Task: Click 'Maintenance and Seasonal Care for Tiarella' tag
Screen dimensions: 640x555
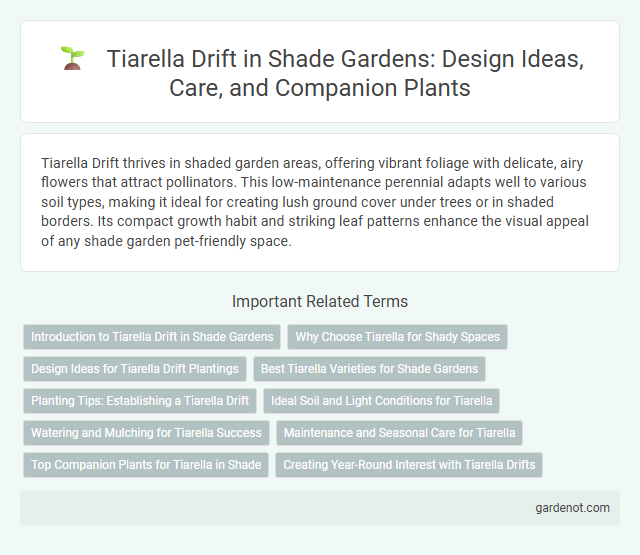Action: coord(400,433)
